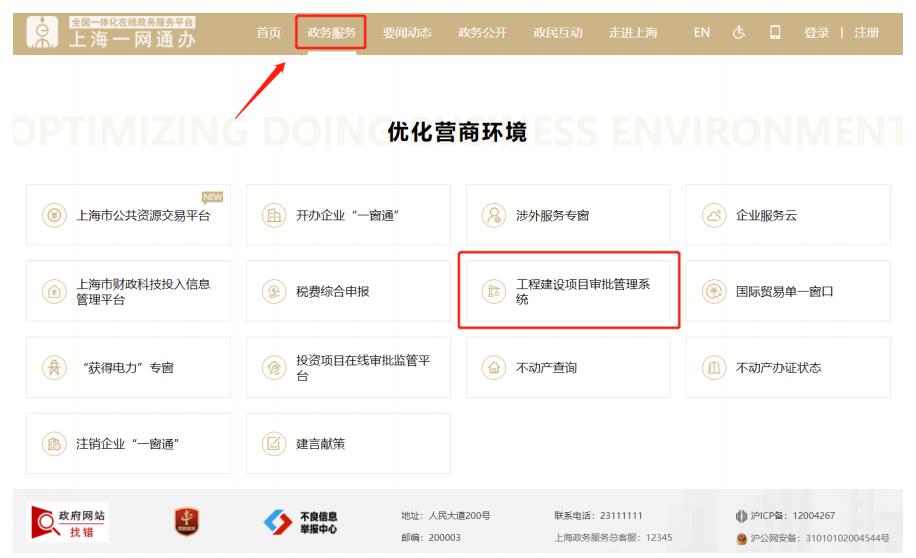Viewport: 916px width, 558px height.
Task: Open the 上海市公共资源交易平台 card
Action: click(x=129, y=214)
